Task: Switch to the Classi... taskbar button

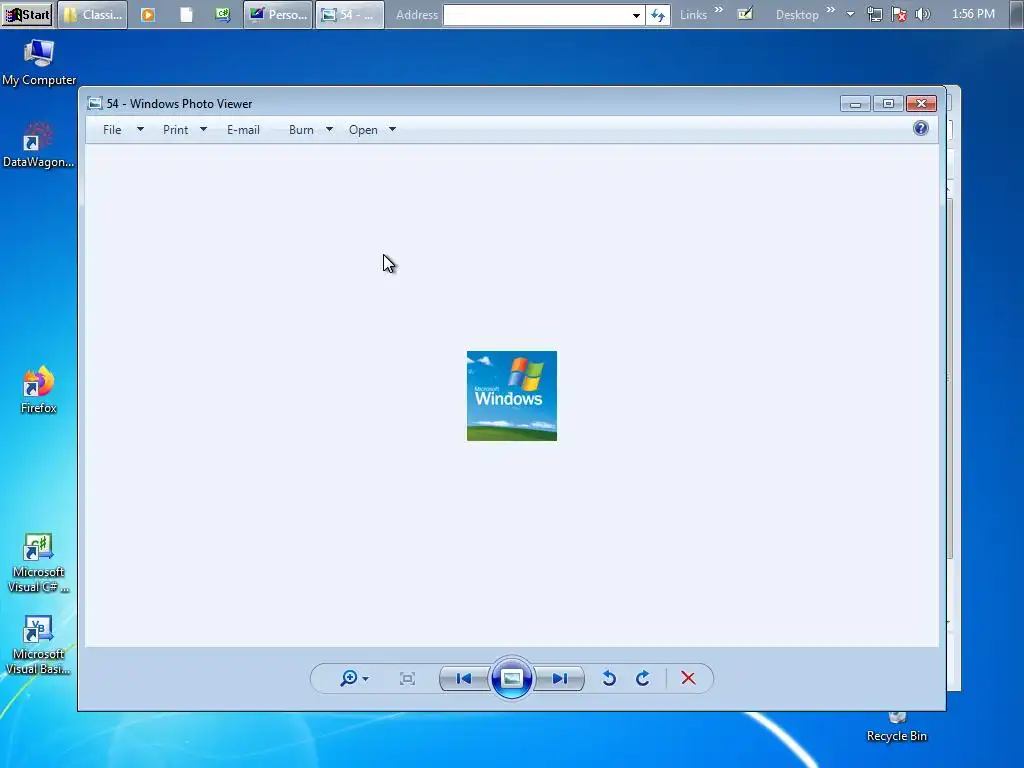Action: 93,14
